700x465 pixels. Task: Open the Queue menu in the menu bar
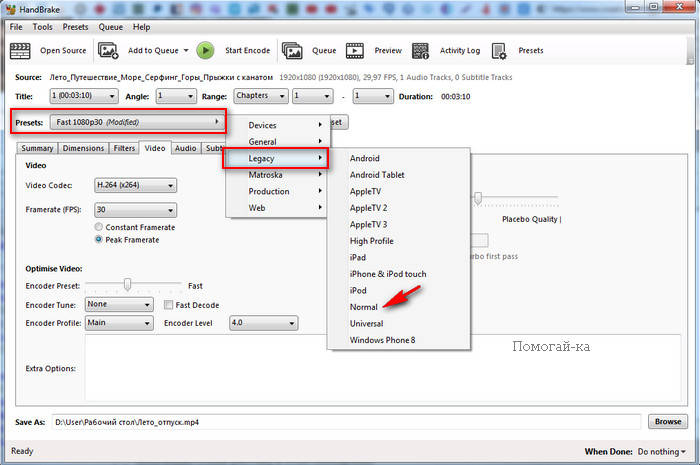pos(111,27)
